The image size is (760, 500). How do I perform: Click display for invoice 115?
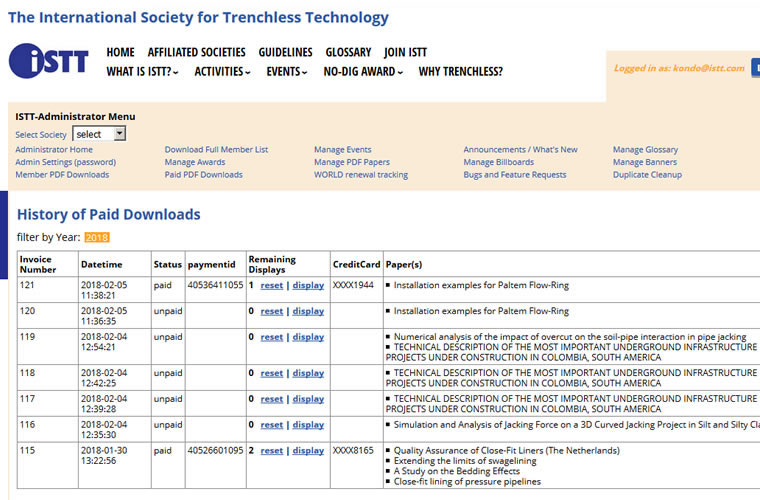[x=308, y=451]
